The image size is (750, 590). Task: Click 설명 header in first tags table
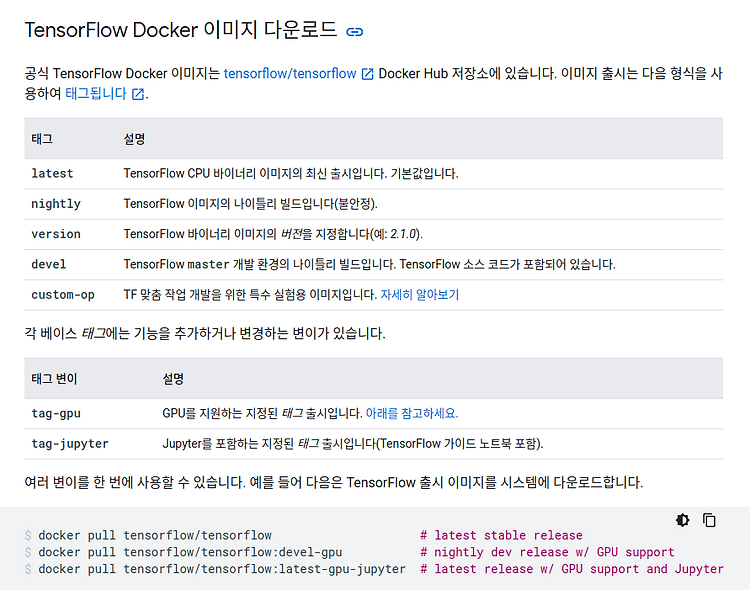(x=134, y=139)
